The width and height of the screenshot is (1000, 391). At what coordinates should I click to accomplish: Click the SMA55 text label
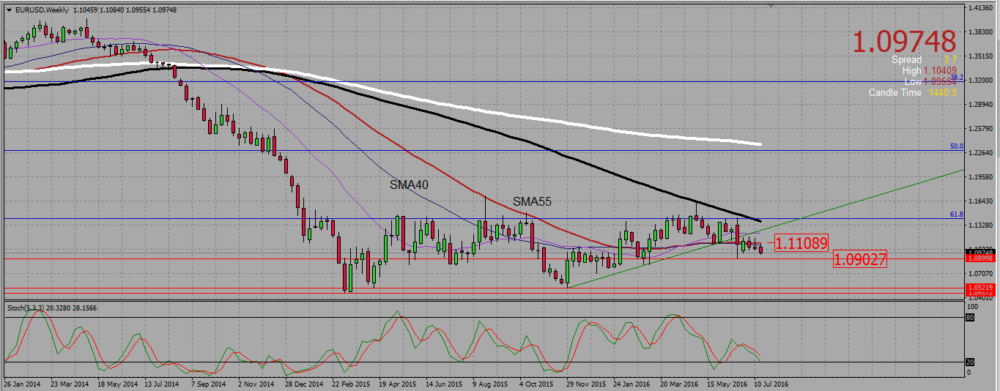532,202
